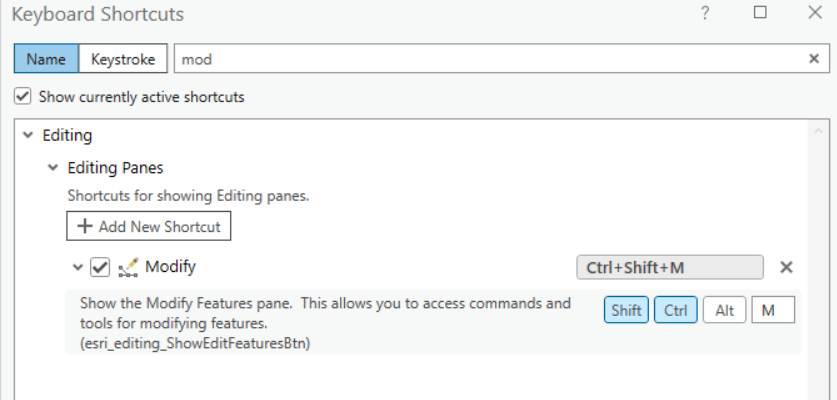Maximize the Keyboard Shortcuts window
This screenshot has height=400, width=837.
(x=760, y=14)
